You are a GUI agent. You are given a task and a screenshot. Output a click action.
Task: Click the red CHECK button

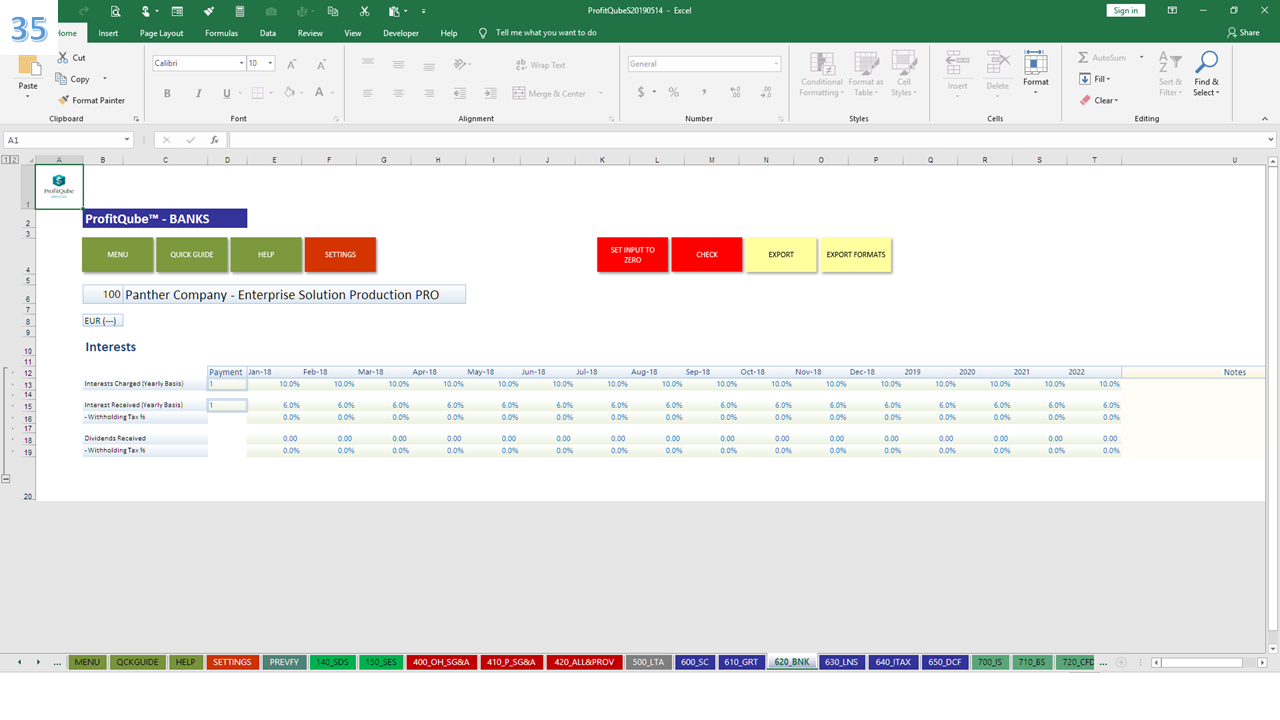tap(707, 254)
